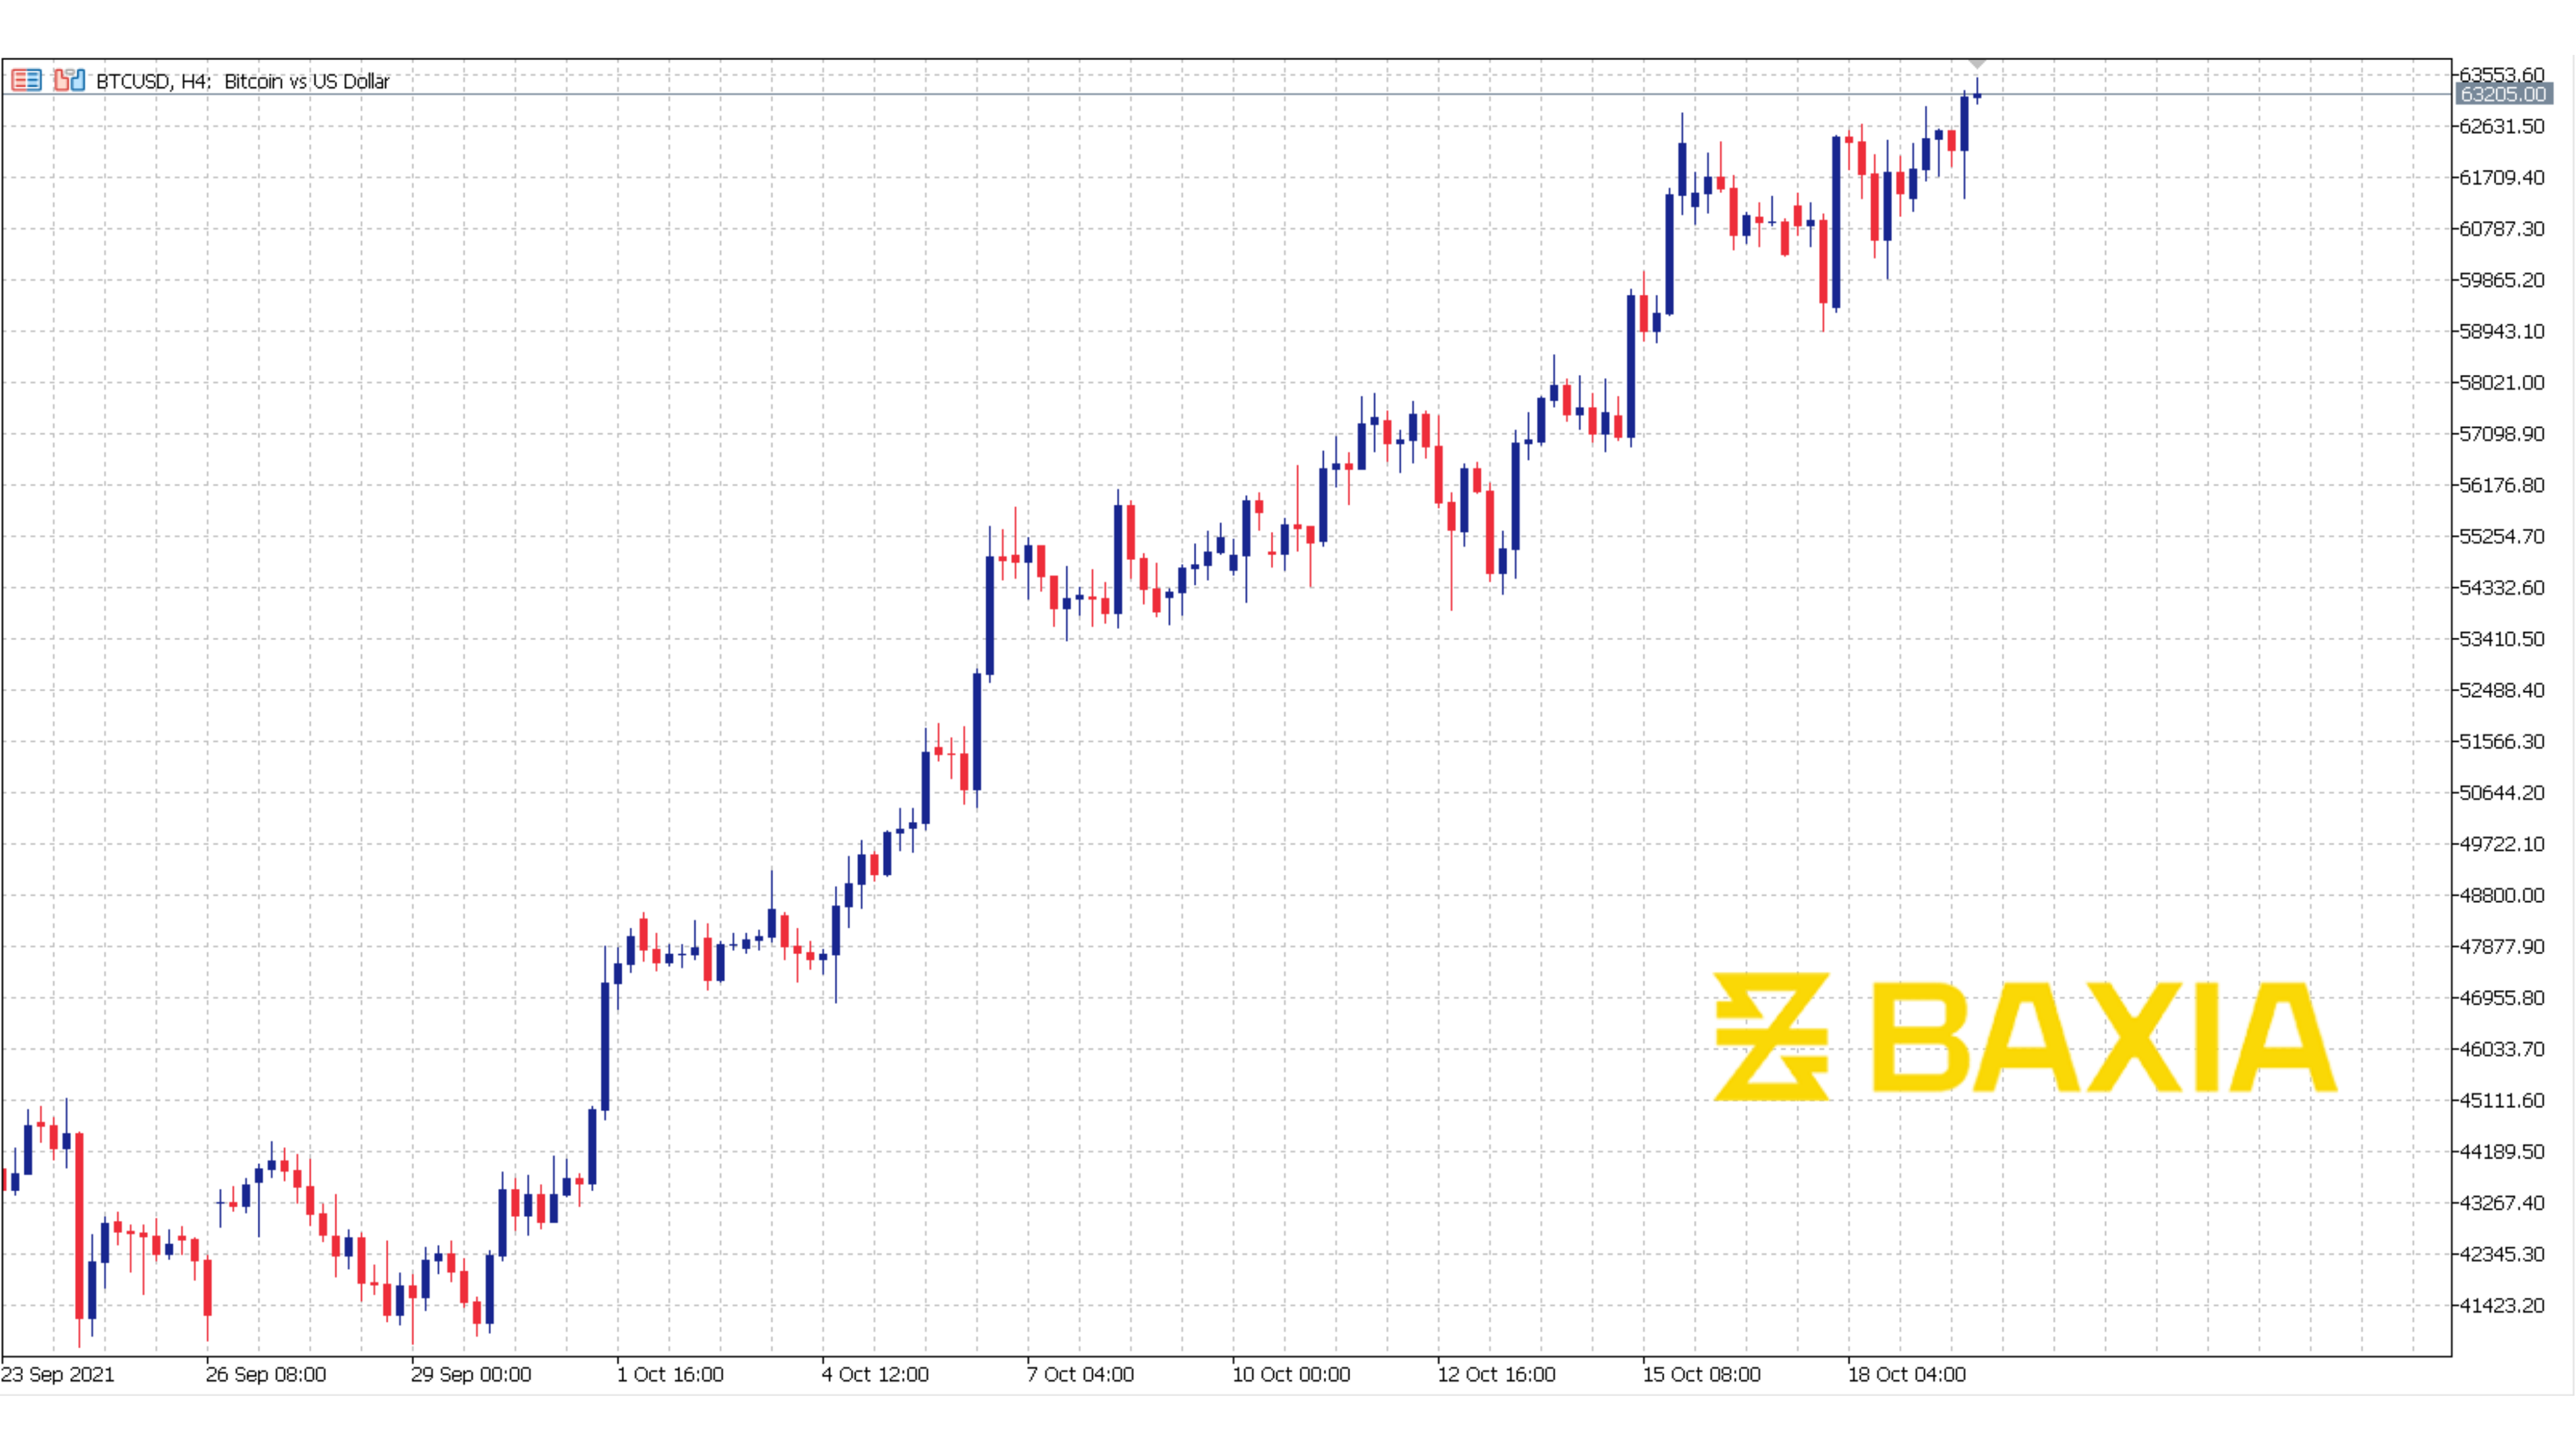Click the 44189.50 price axis label
The width and height of the screenshot is (2576, 1451).
pyautogui.click(x=2502, y=1151)
